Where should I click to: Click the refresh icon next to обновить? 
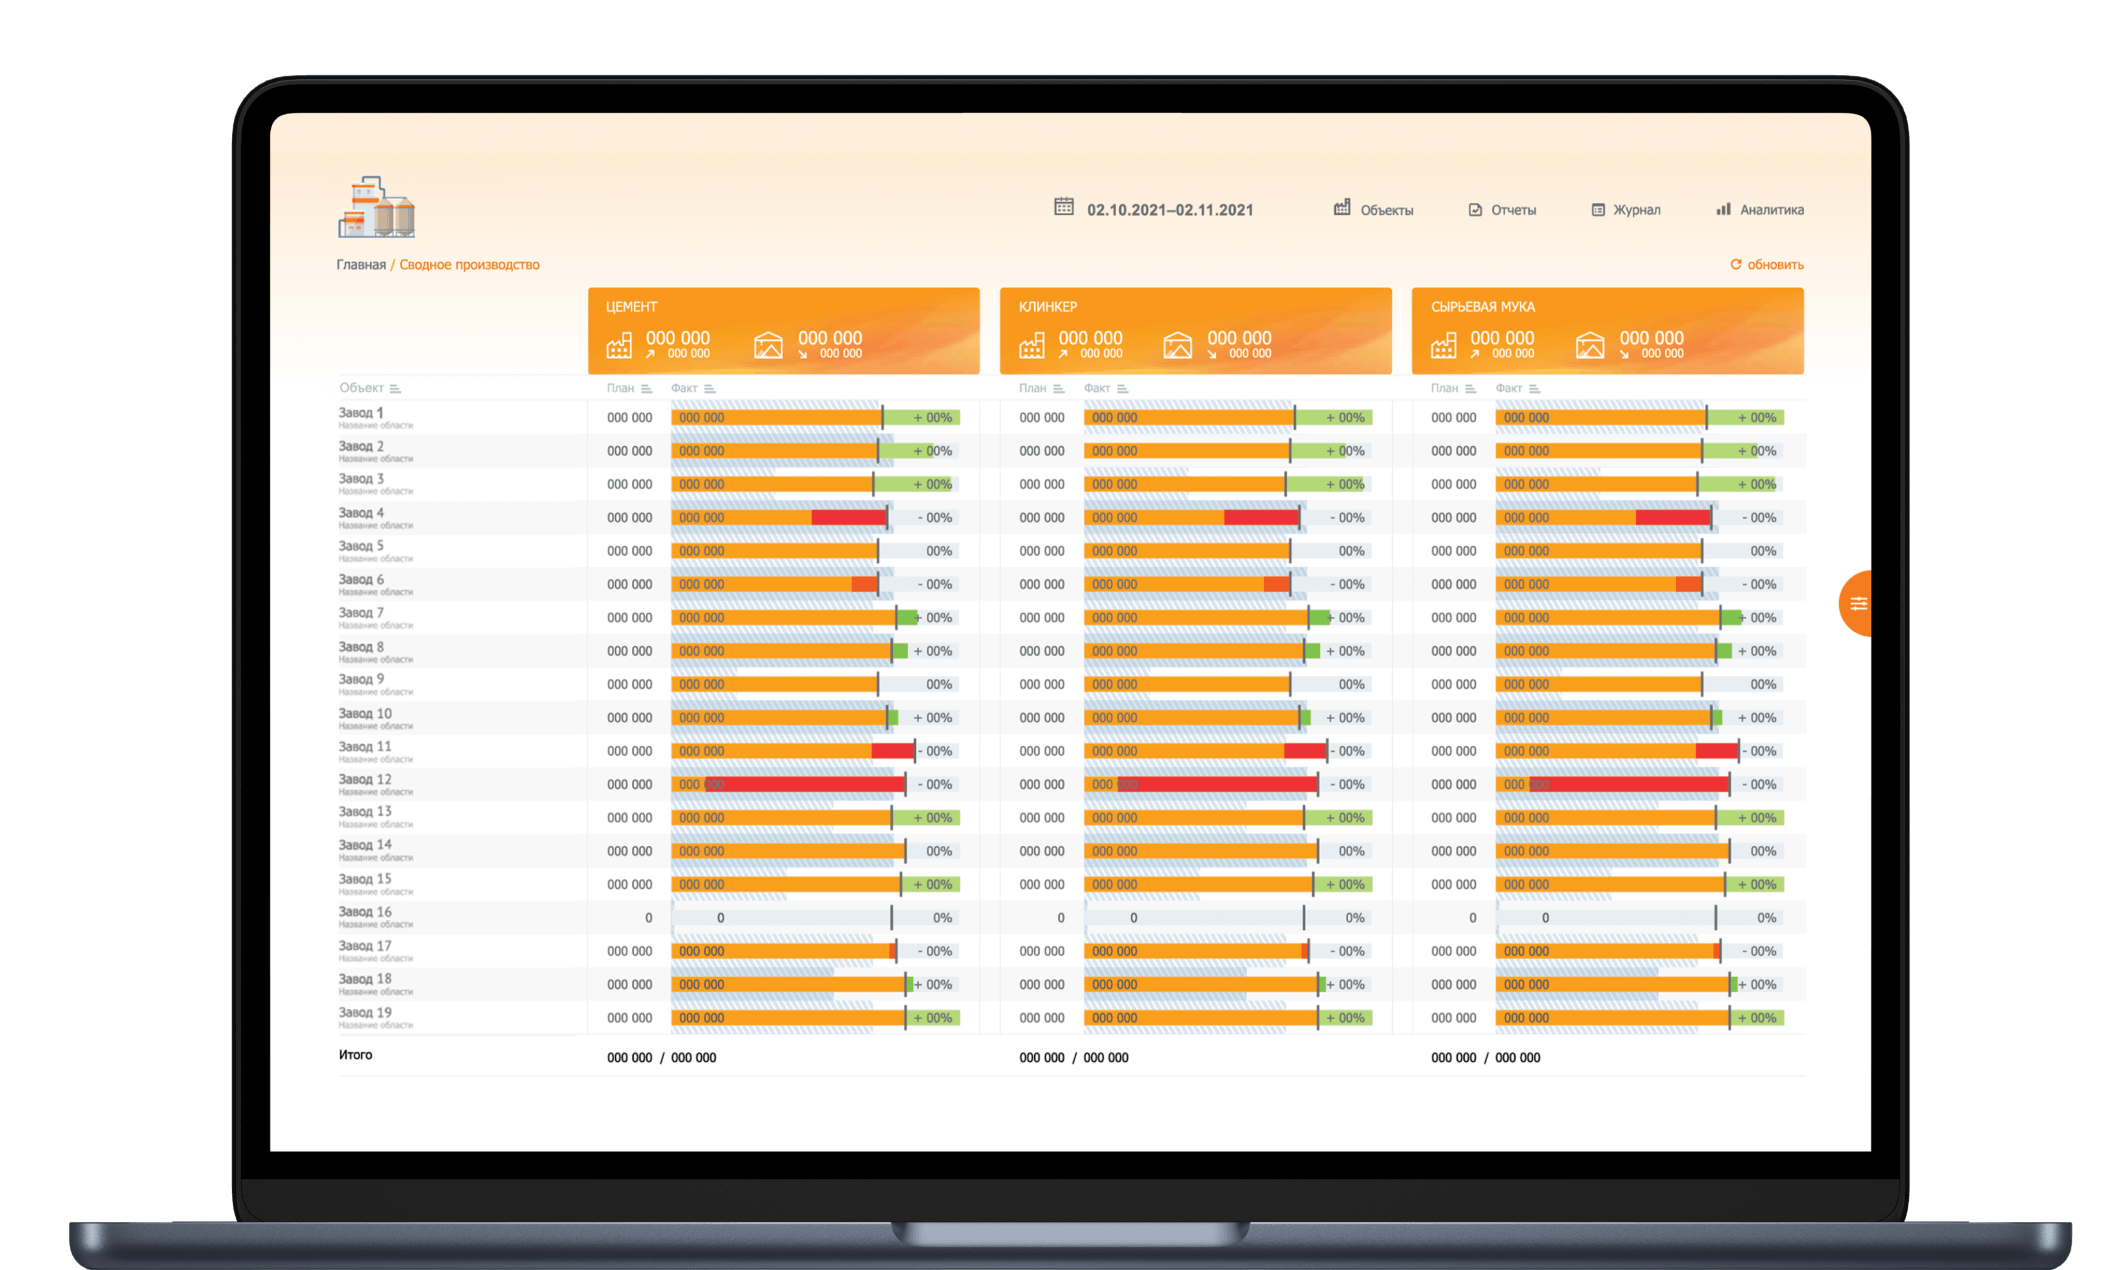[1736, 265]
